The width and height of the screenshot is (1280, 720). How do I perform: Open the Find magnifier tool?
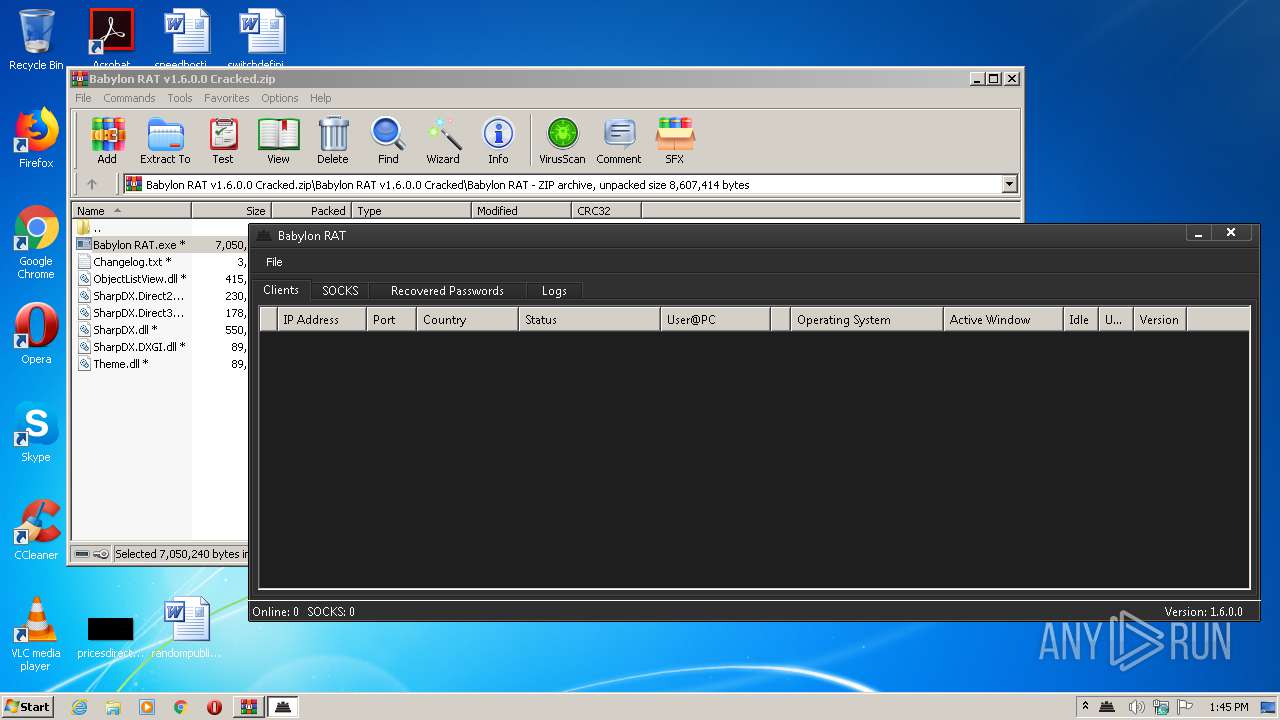tap(388, 141)
